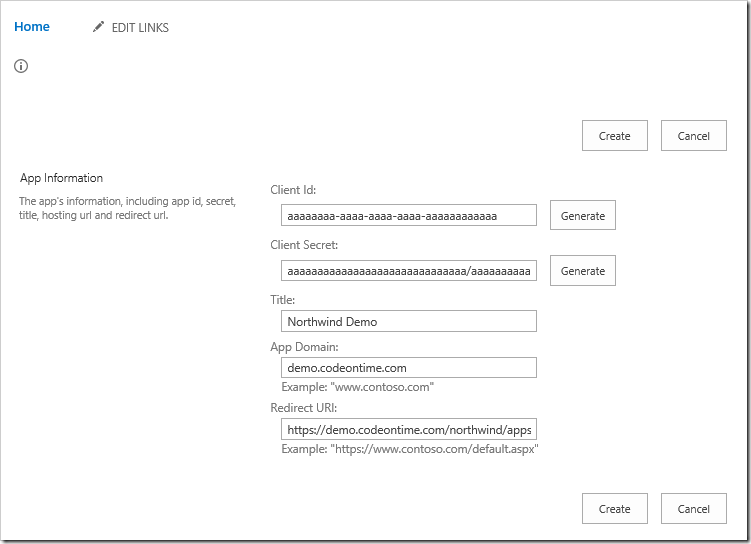Image resolution: width=751 pixels, height=544 pixels.
Task: Click the App Domain input field
Action: coord(409,367)
